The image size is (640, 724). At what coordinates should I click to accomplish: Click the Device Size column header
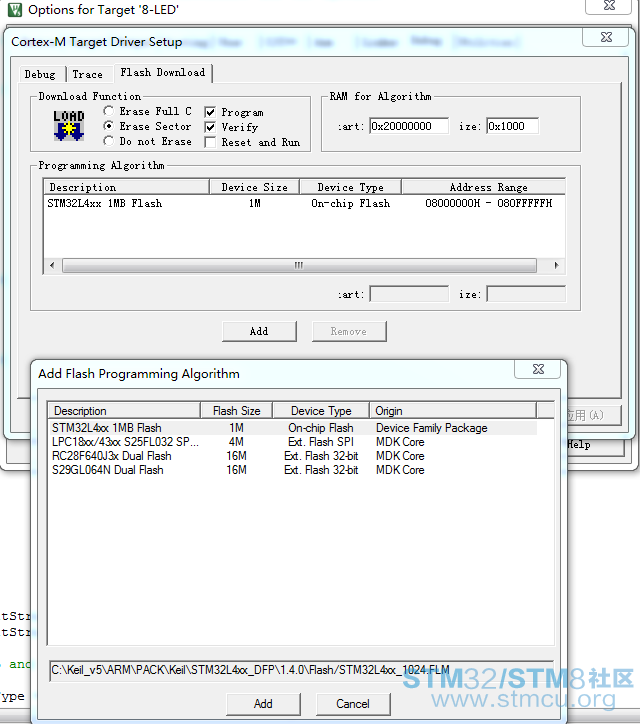tap(254, 187)
